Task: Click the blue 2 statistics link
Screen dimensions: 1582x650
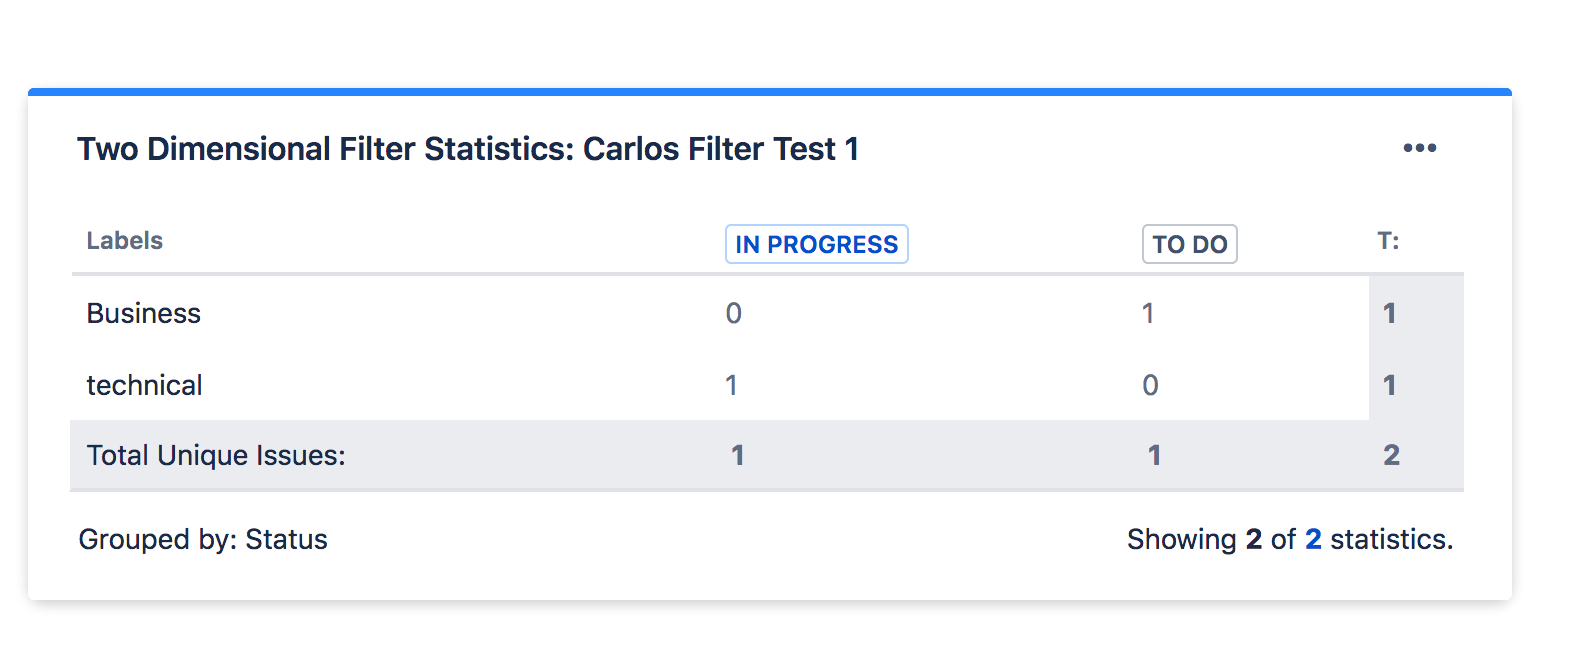Action: 1313,540
